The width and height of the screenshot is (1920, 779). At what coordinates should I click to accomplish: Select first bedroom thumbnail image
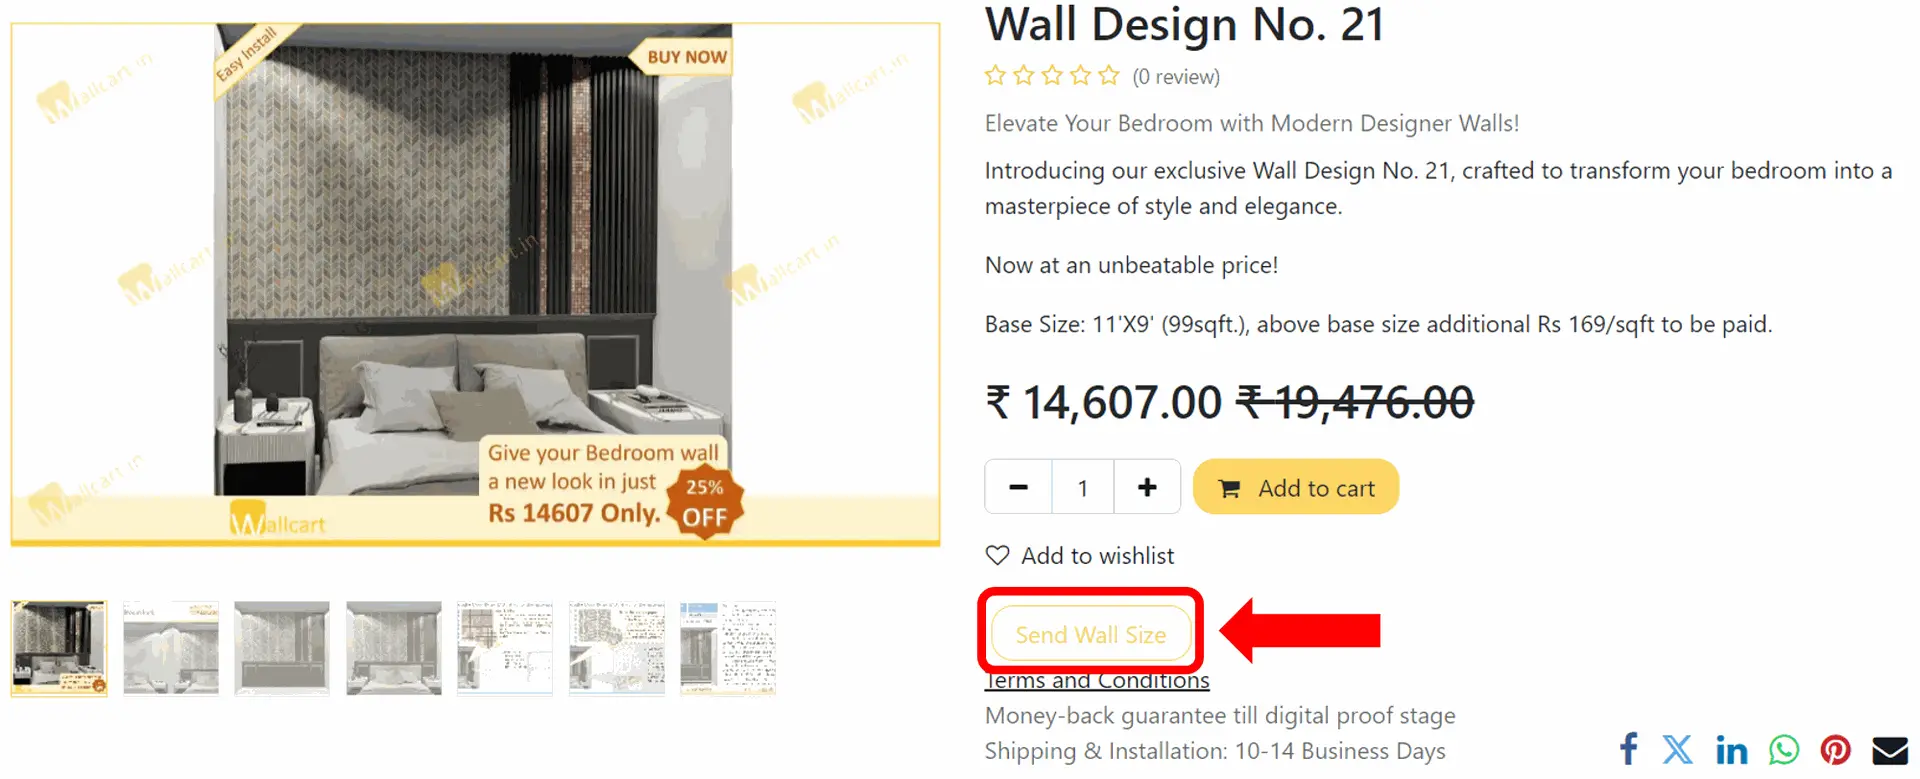(x=59, y=648)
